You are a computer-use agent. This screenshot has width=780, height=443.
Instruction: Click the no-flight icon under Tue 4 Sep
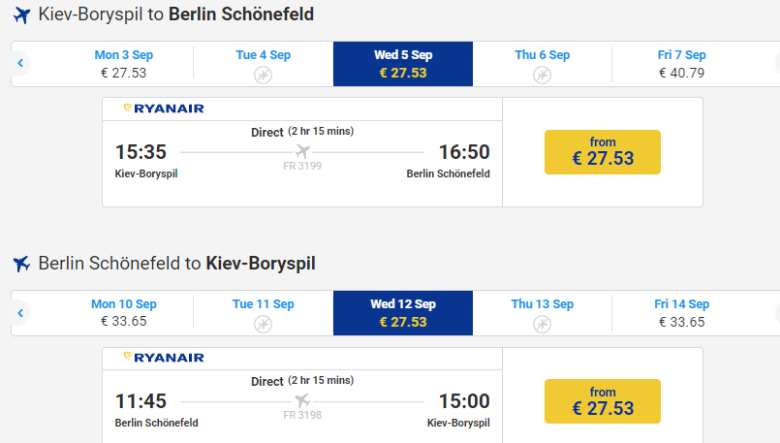pyautogui.click(x=263, y=75)
